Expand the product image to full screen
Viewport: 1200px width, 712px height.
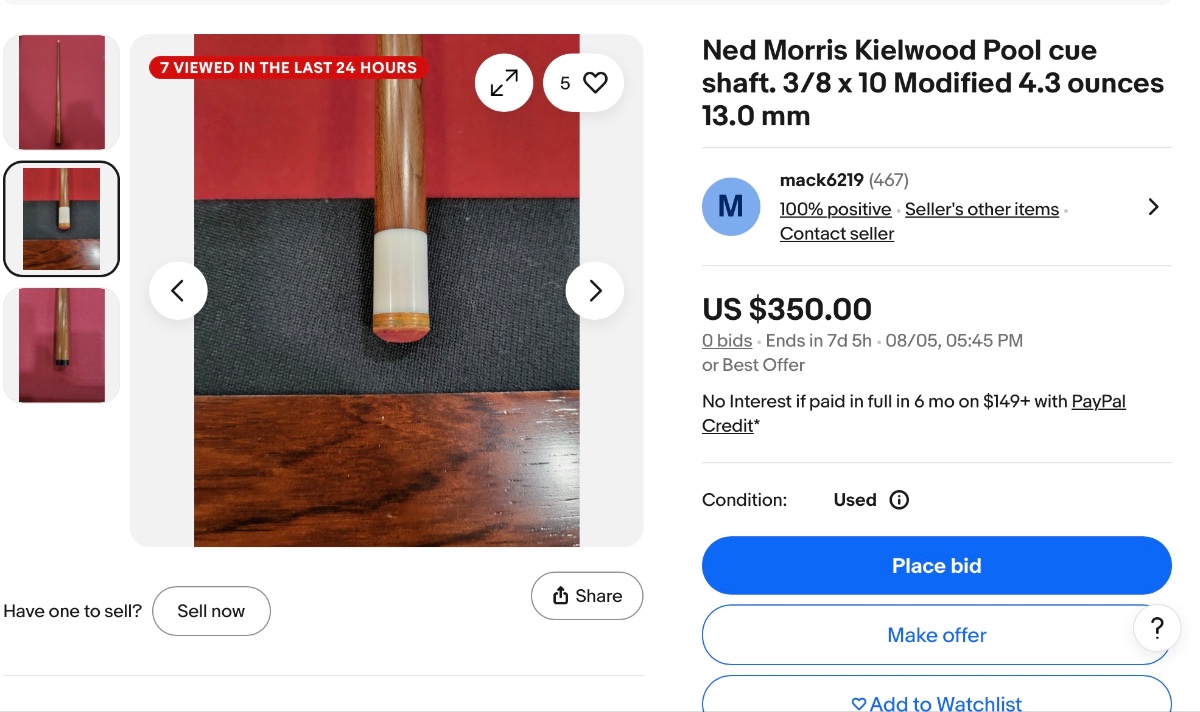[504, 83]
